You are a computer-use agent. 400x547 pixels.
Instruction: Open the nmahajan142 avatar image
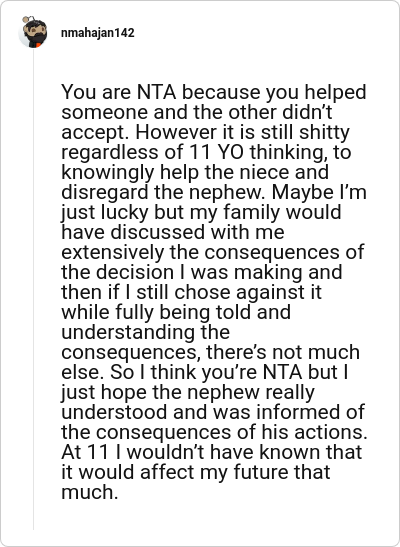tap(33, 32)
